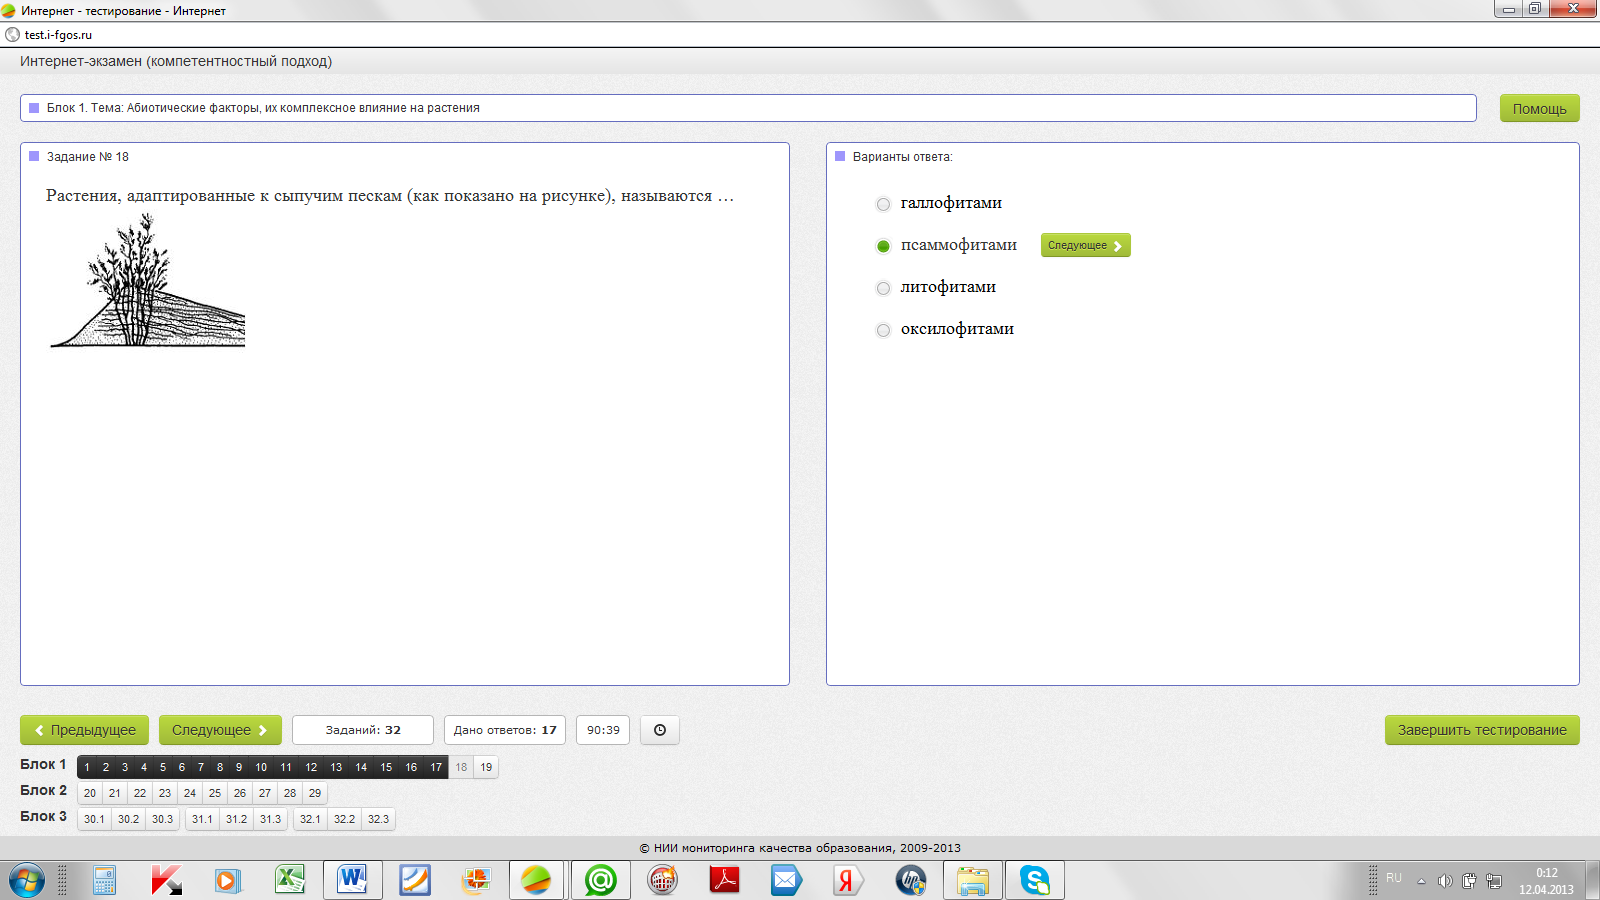Go to question 20 in Блок 2

(90, 793)
